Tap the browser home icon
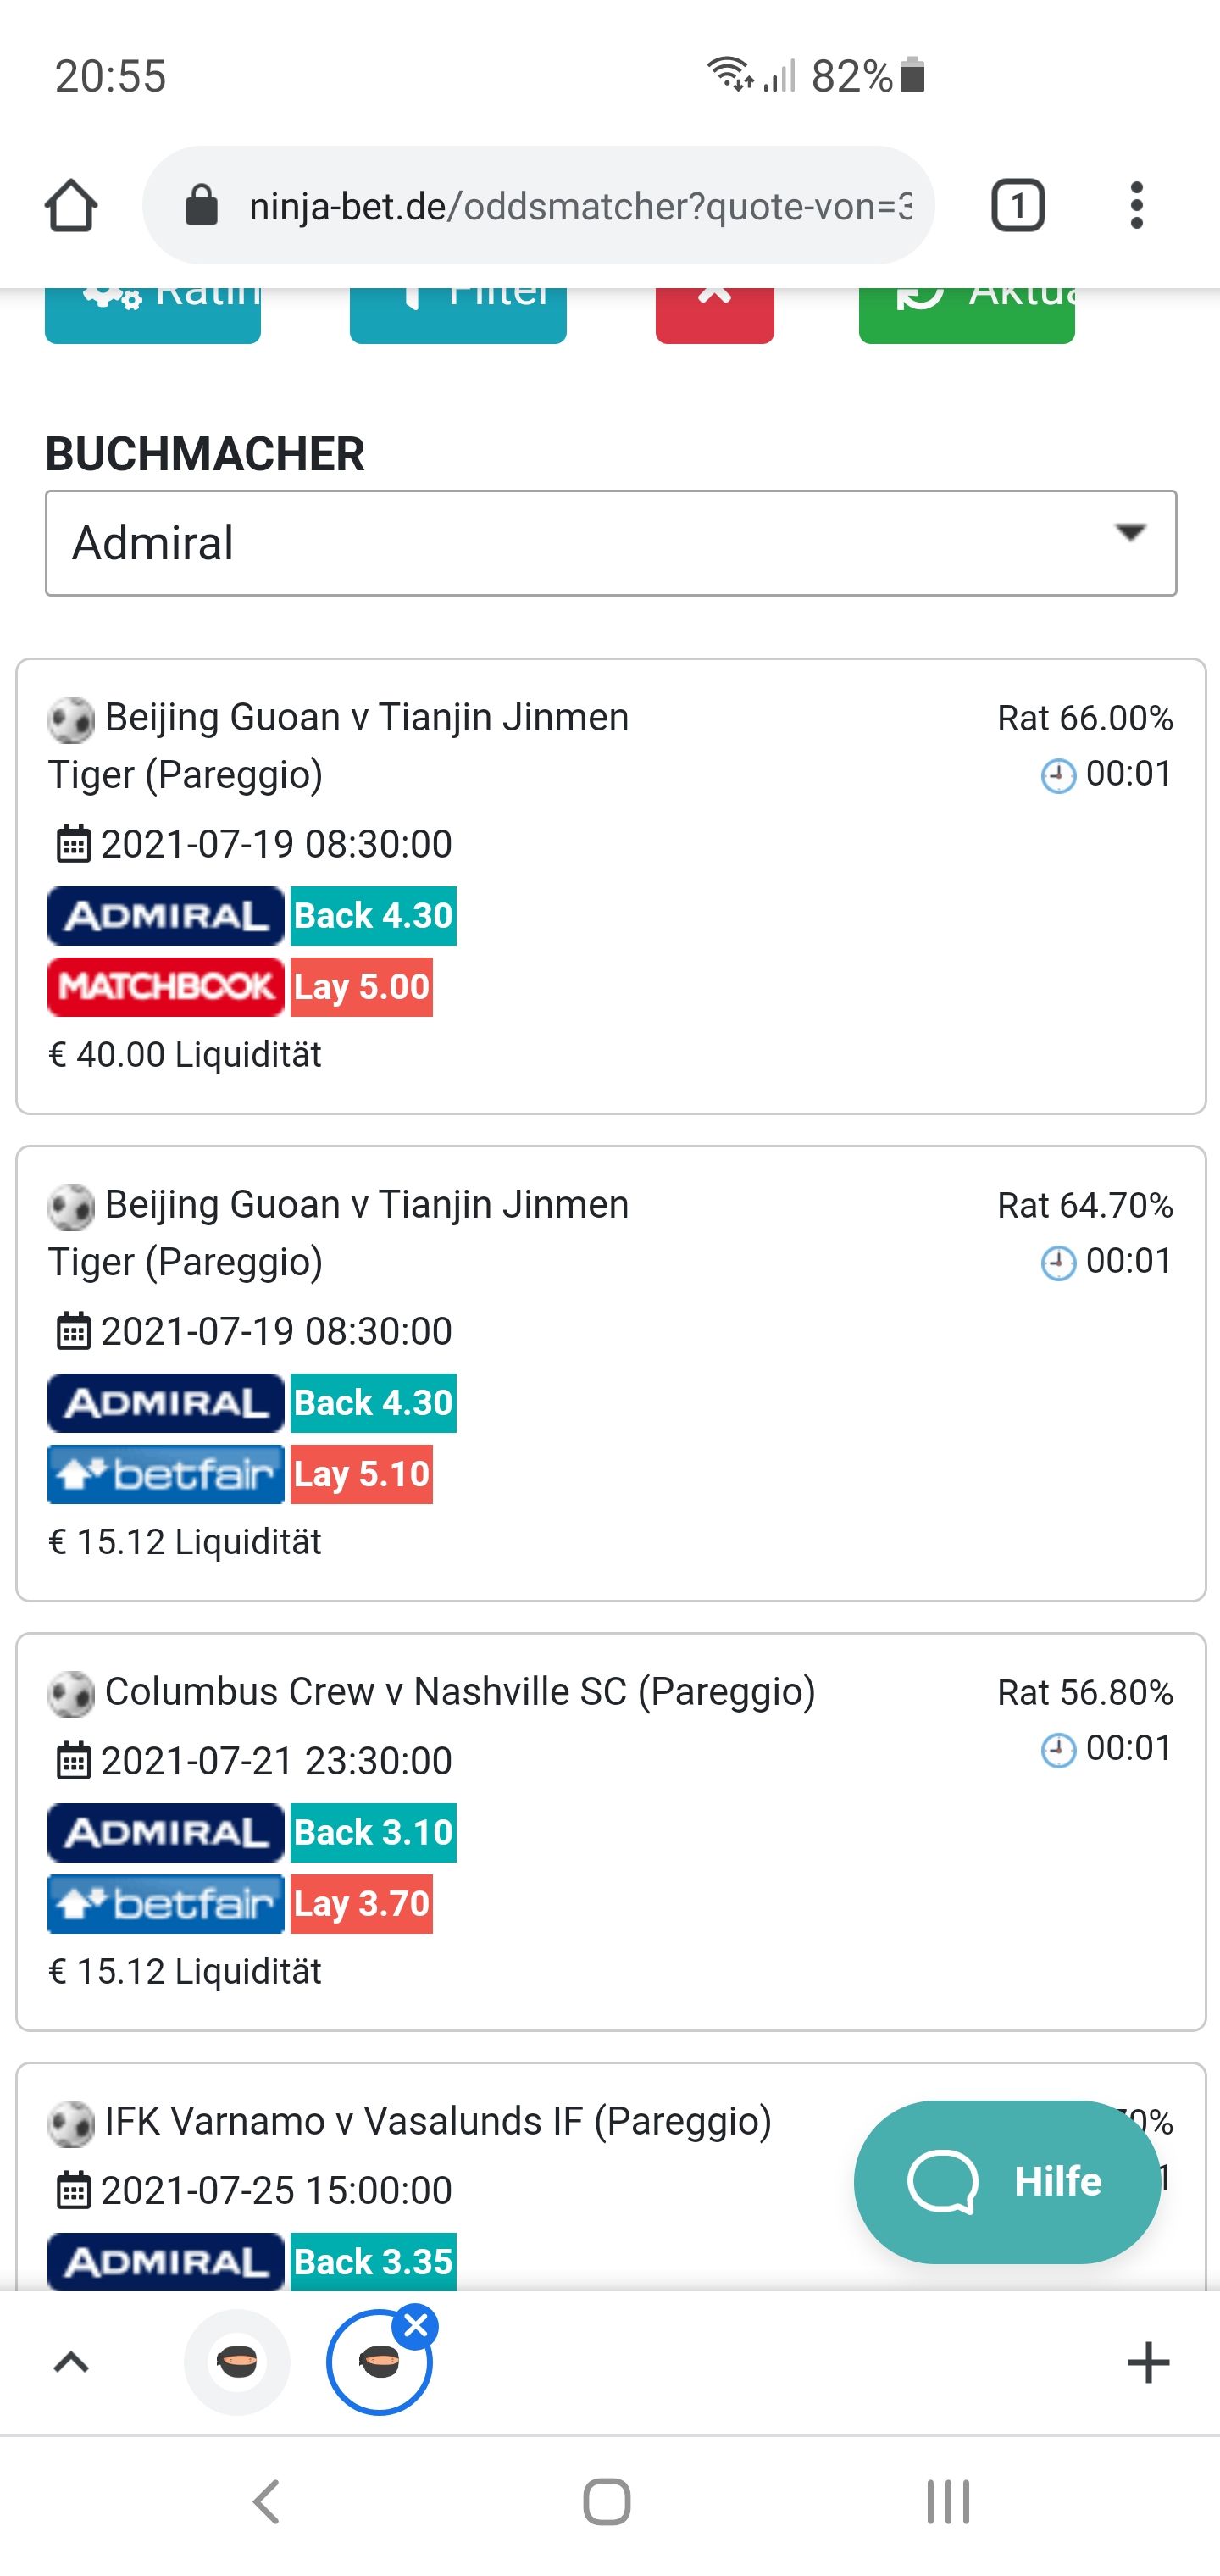This screenshot has width=1220, height=2576. click(71, 206)
